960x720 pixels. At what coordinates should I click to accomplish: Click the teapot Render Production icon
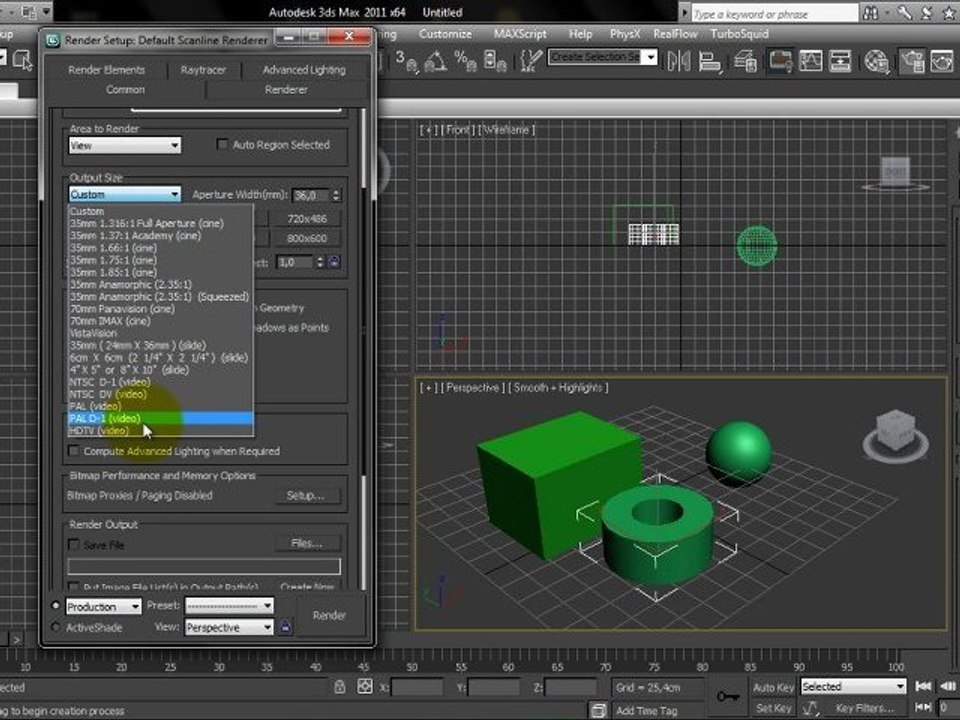coord(942,61)
